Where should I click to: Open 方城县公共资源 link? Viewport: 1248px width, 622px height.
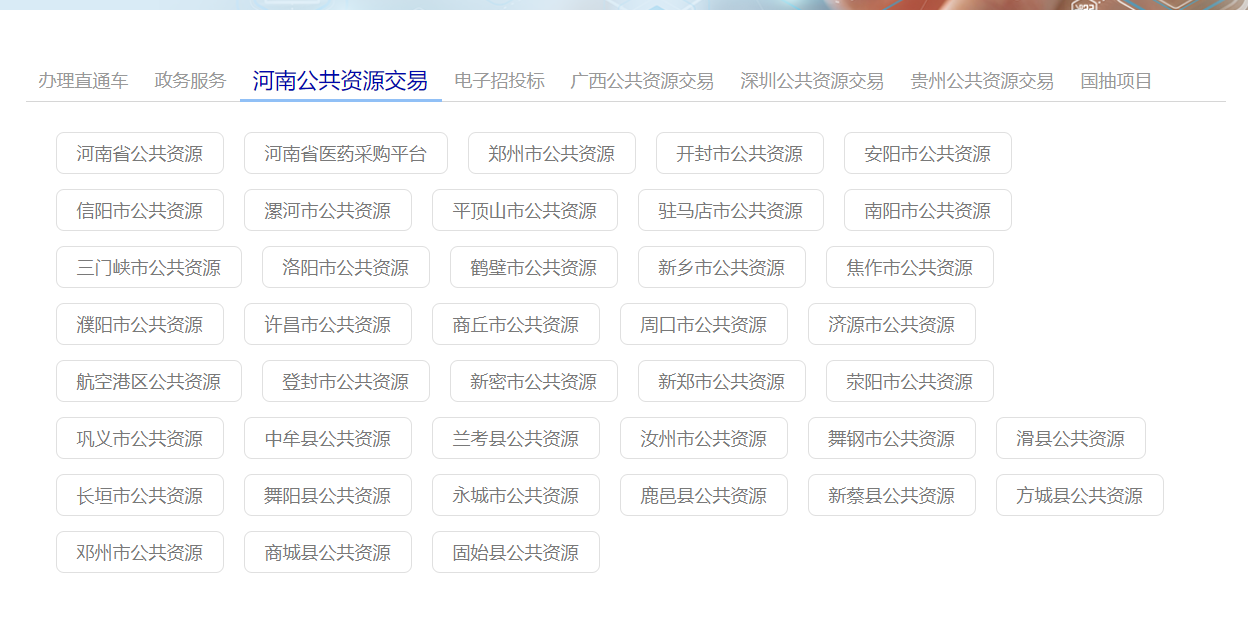pyautogui.click(x=1080, y=496)
